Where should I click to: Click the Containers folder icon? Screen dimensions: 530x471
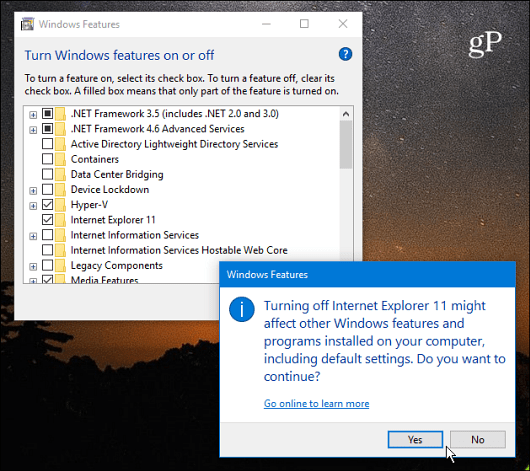click(61, 159)
